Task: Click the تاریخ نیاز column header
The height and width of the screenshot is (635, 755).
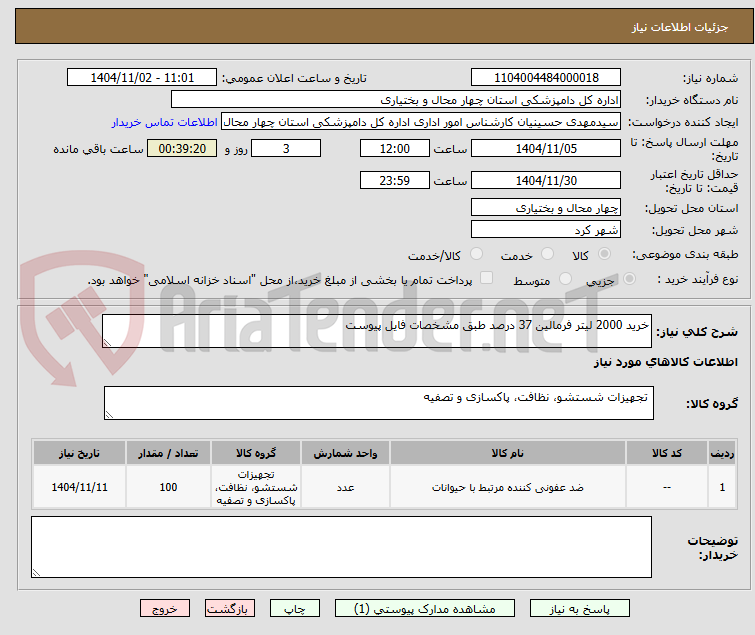Action: point(79,453)
